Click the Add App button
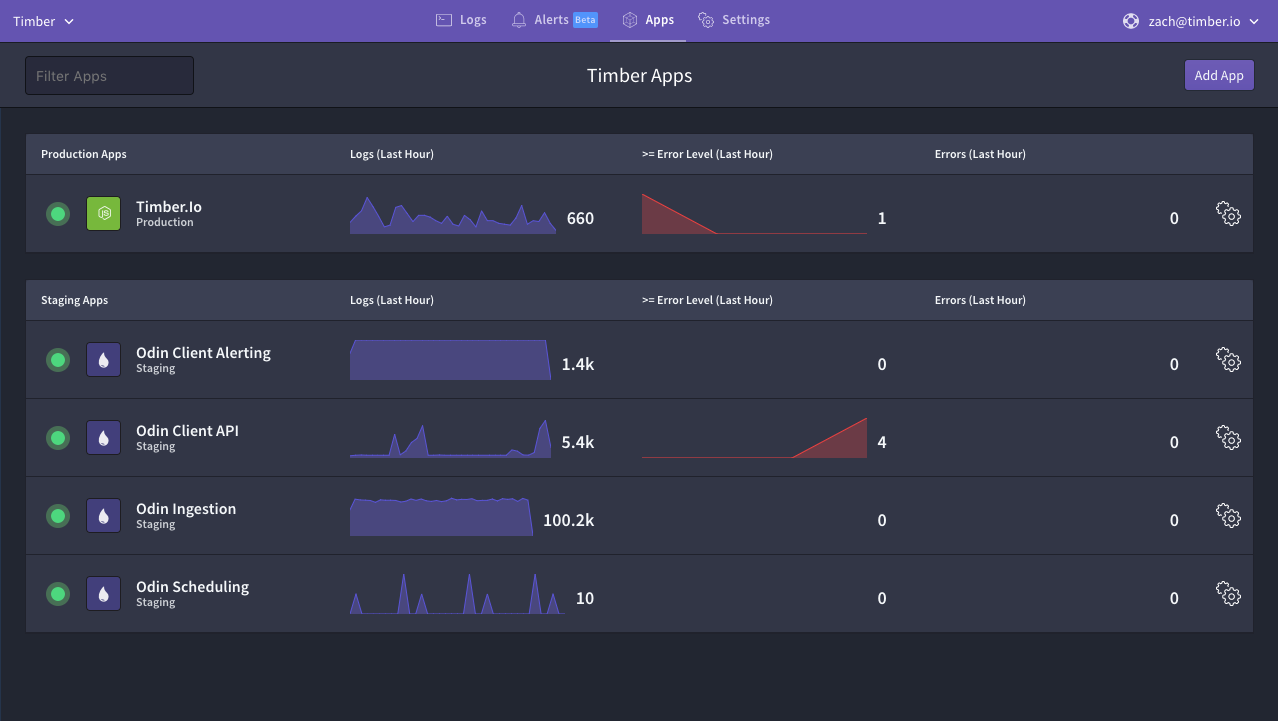The image size is (1278, 721). click(x=1219, y=74)
